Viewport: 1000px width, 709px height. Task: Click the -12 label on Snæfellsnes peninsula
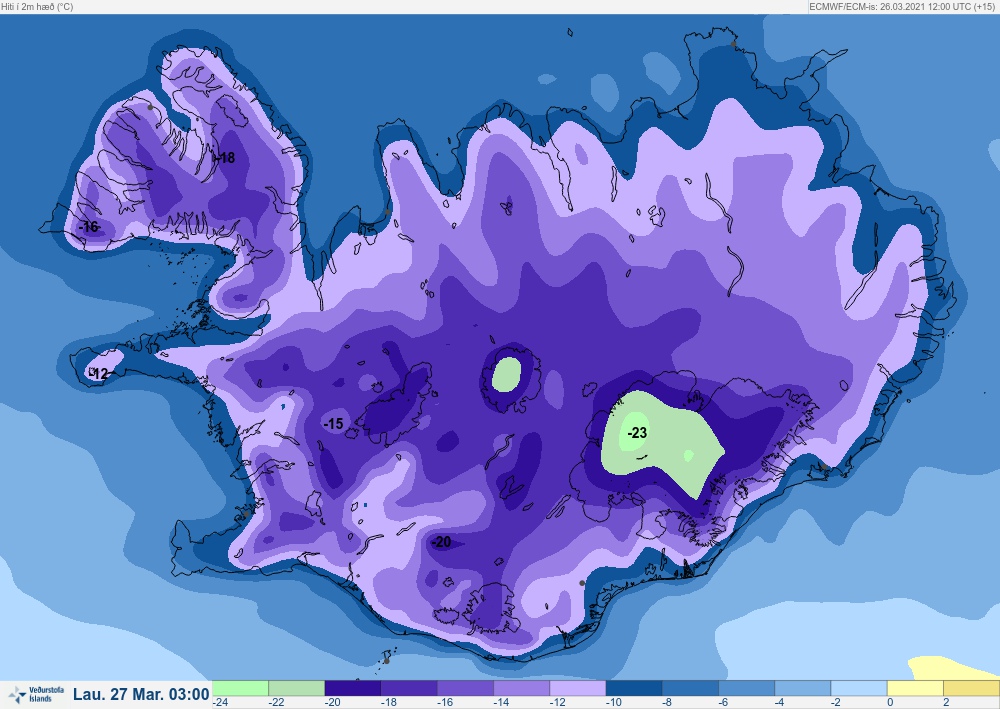click(99, 374)
